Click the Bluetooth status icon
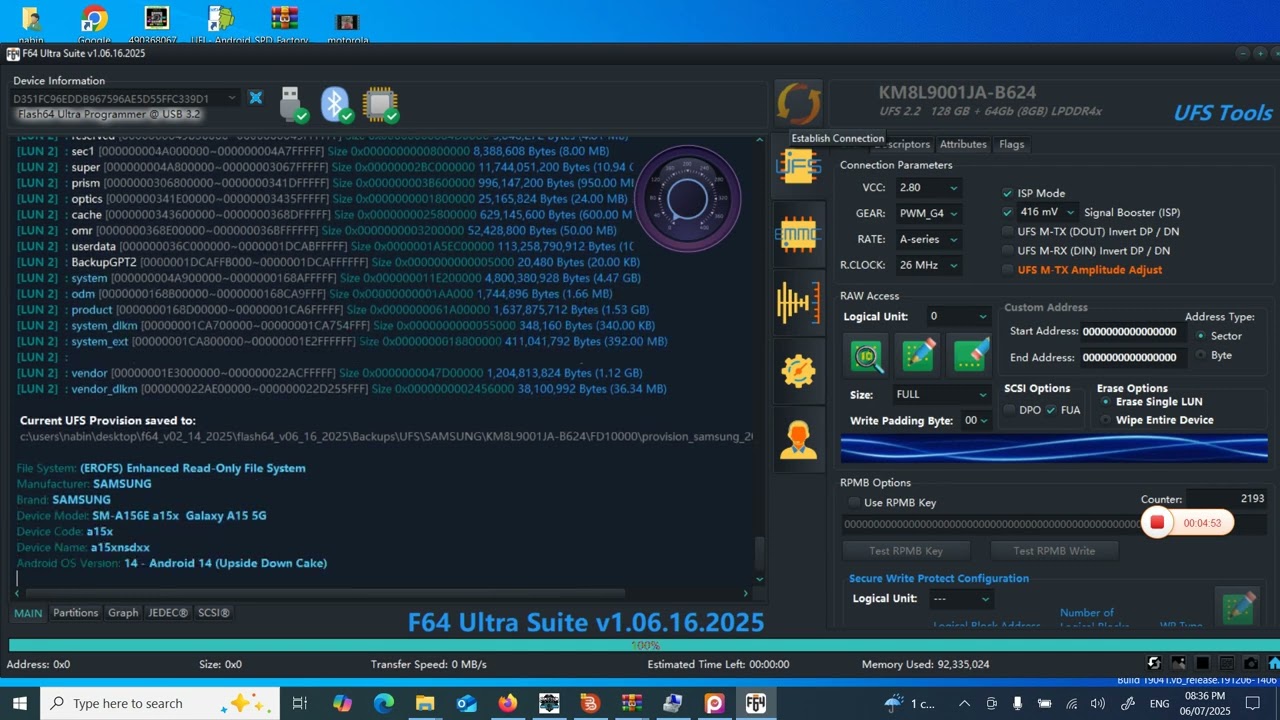Image resolution: width=1280 pixels, height=720 pixels. [336, 104]
